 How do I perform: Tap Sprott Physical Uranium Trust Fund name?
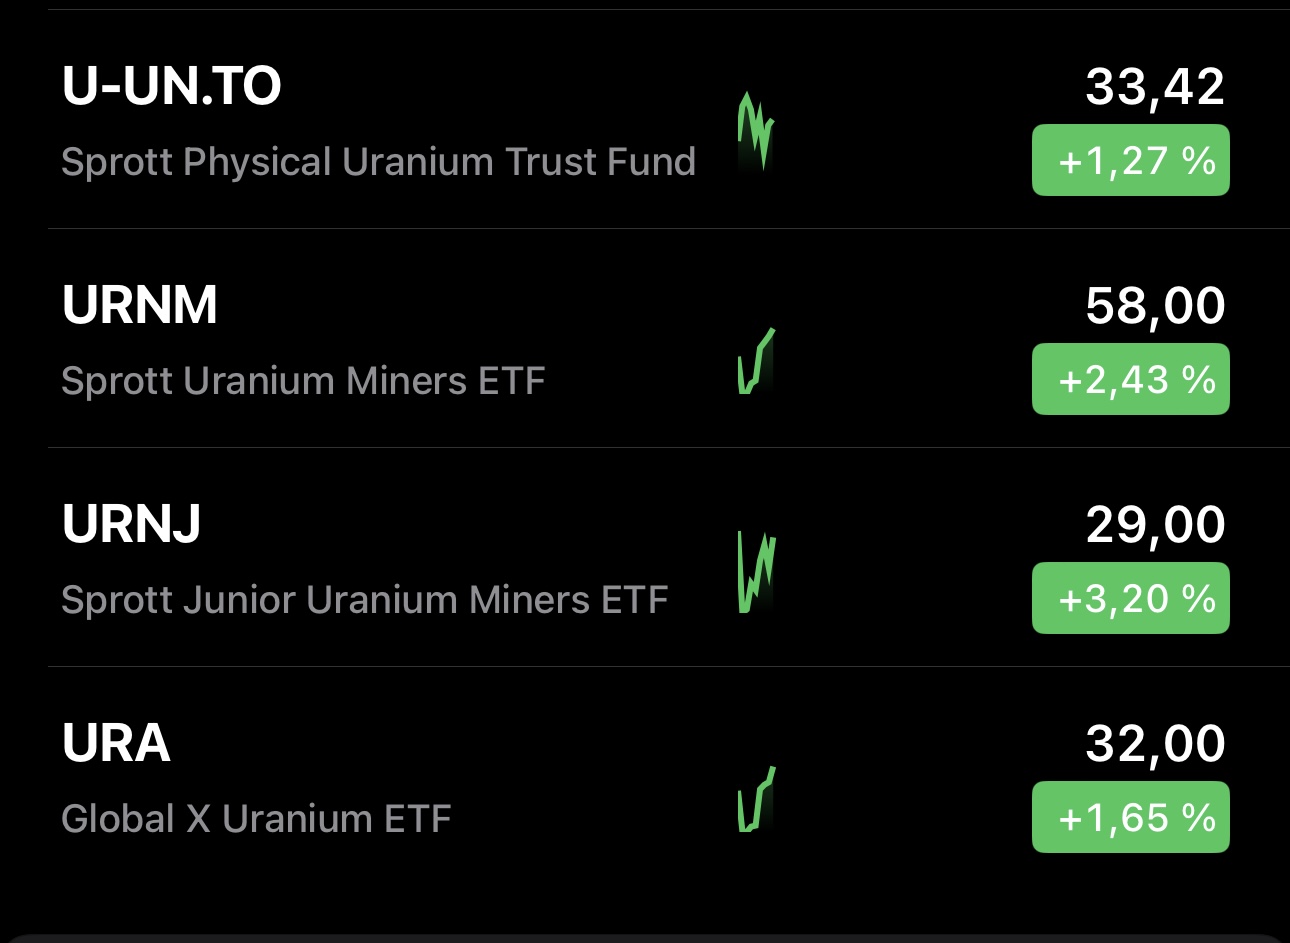[378, 162]
